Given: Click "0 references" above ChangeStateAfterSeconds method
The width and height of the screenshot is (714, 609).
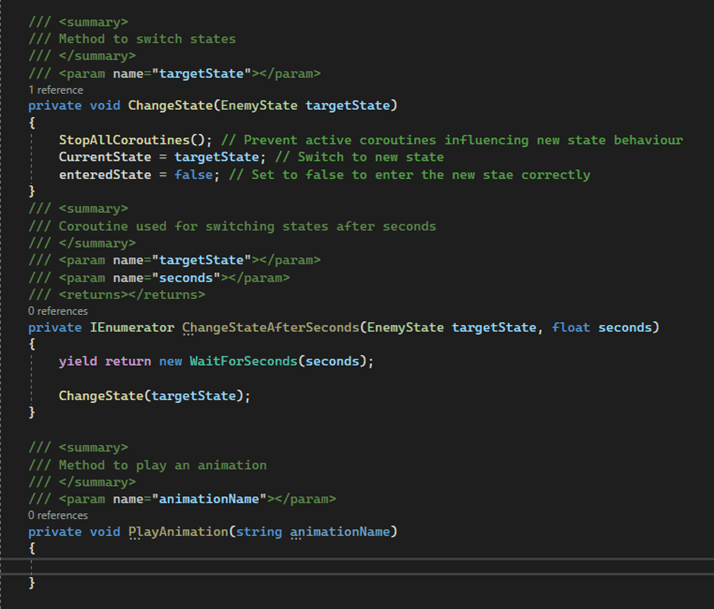Looking at the screenshot, I should coord(60,311).
